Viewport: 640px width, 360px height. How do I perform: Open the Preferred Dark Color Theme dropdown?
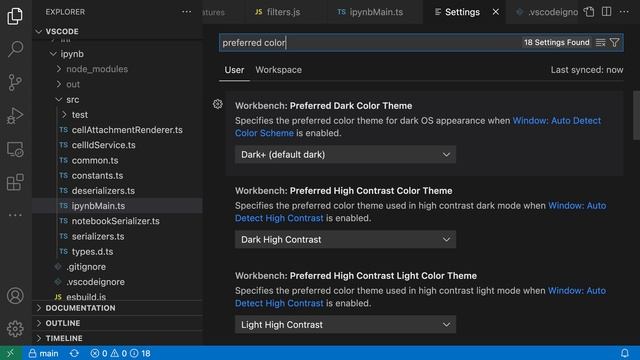pyautogui.click(x=345, y=155)
